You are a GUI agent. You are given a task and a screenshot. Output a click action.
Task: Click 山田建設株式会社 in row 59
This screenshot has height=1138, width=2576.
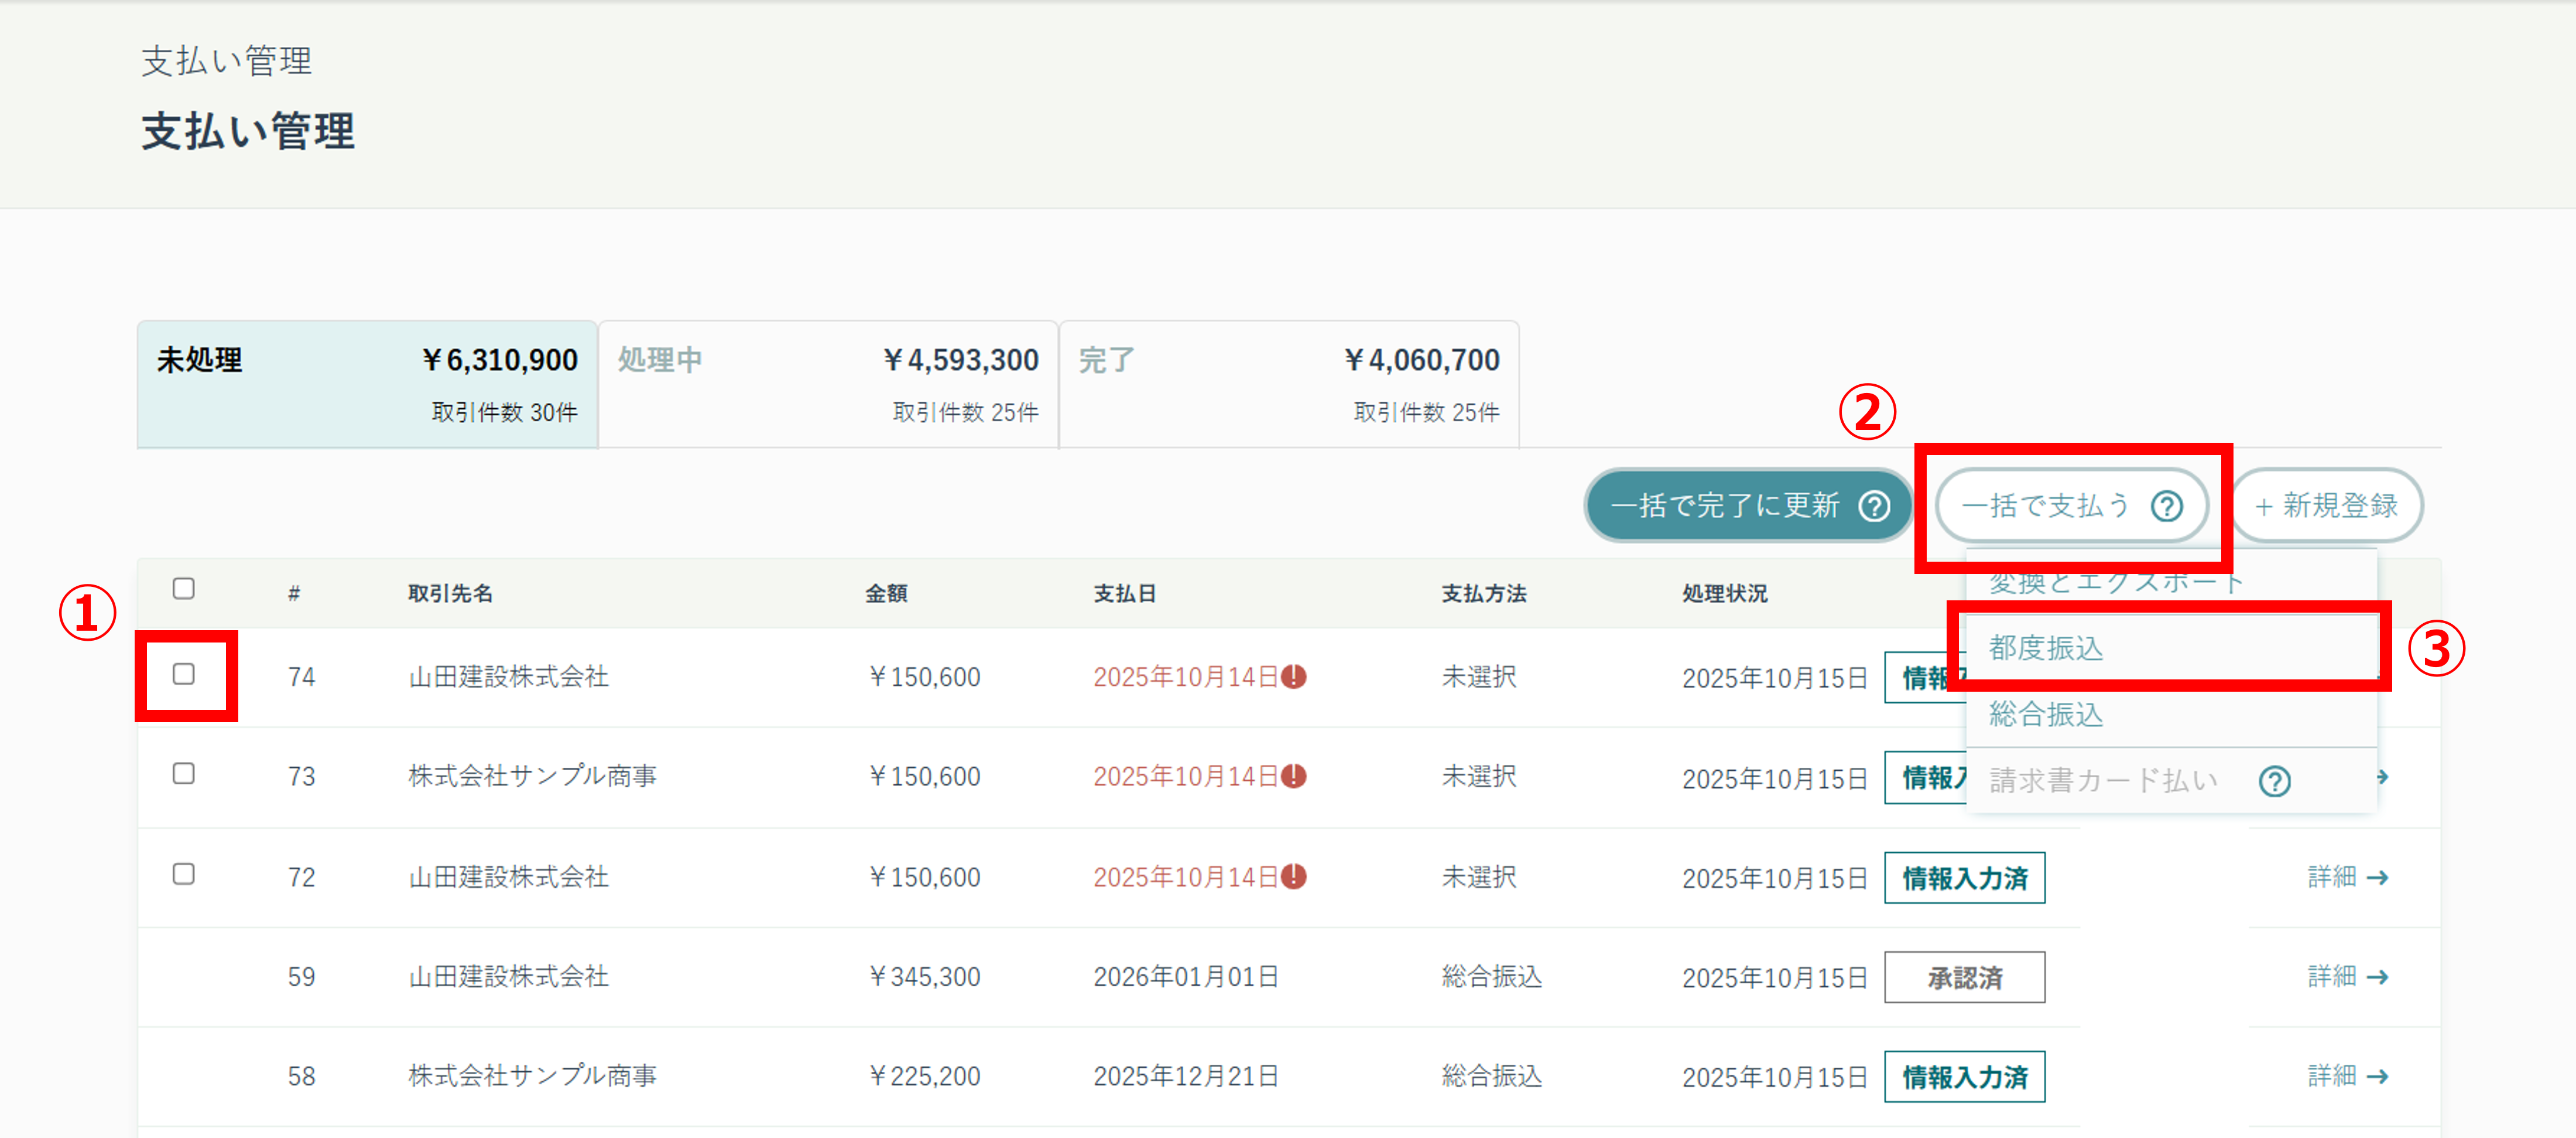[x=508, y=976]
